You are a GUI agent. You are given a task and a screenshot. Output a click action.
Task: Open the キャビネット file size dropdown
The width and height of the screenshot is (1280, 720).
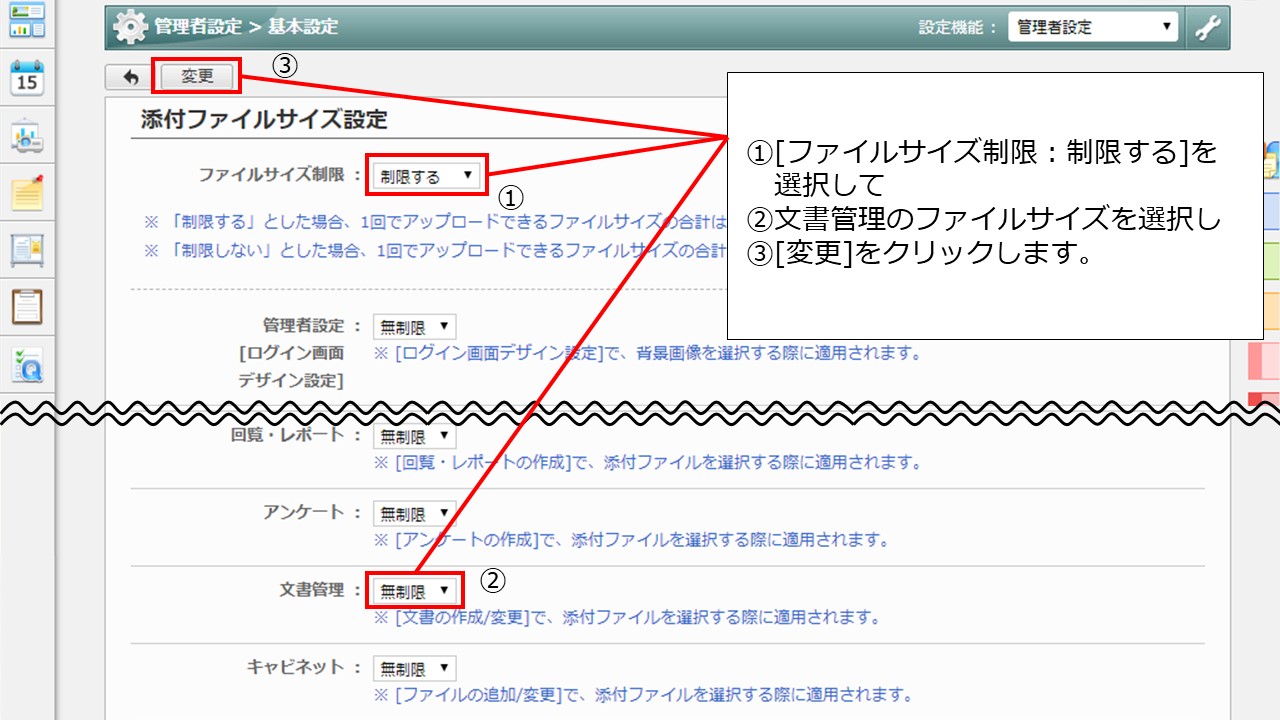[x=414, y=669]
